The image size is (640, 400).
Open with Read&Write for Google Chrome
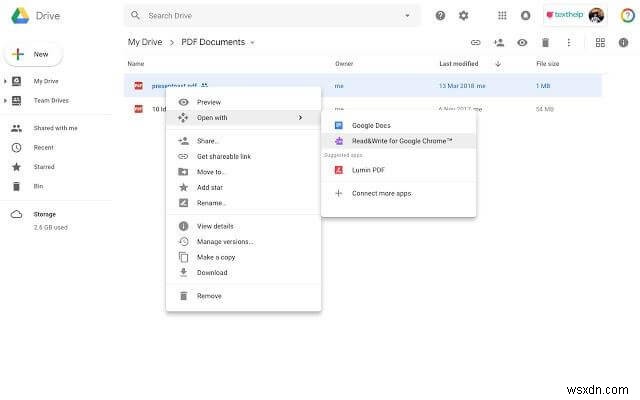398,141
